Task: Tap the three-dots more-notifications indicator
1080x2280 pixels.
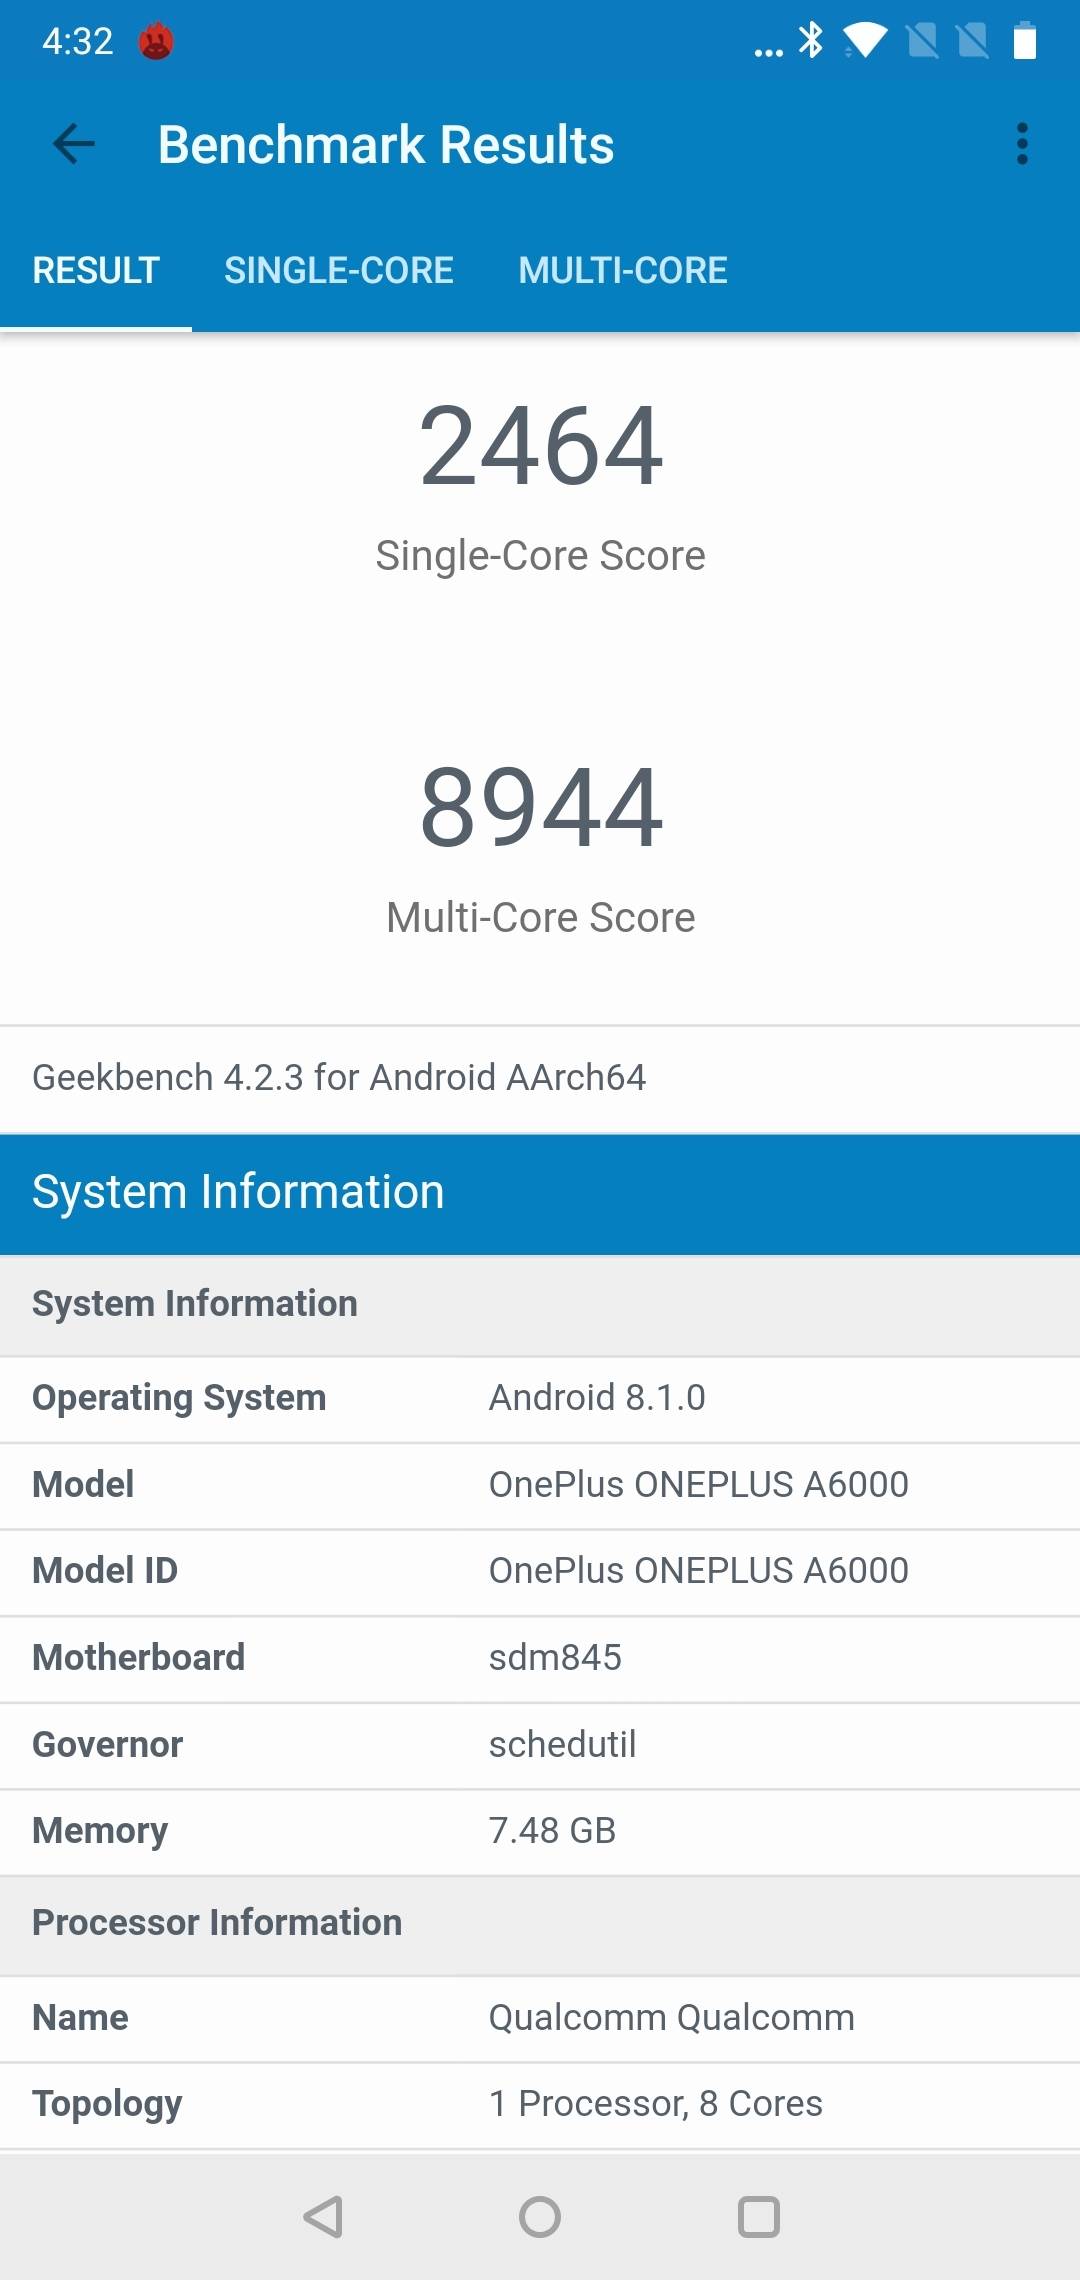Action: point(768,52)
